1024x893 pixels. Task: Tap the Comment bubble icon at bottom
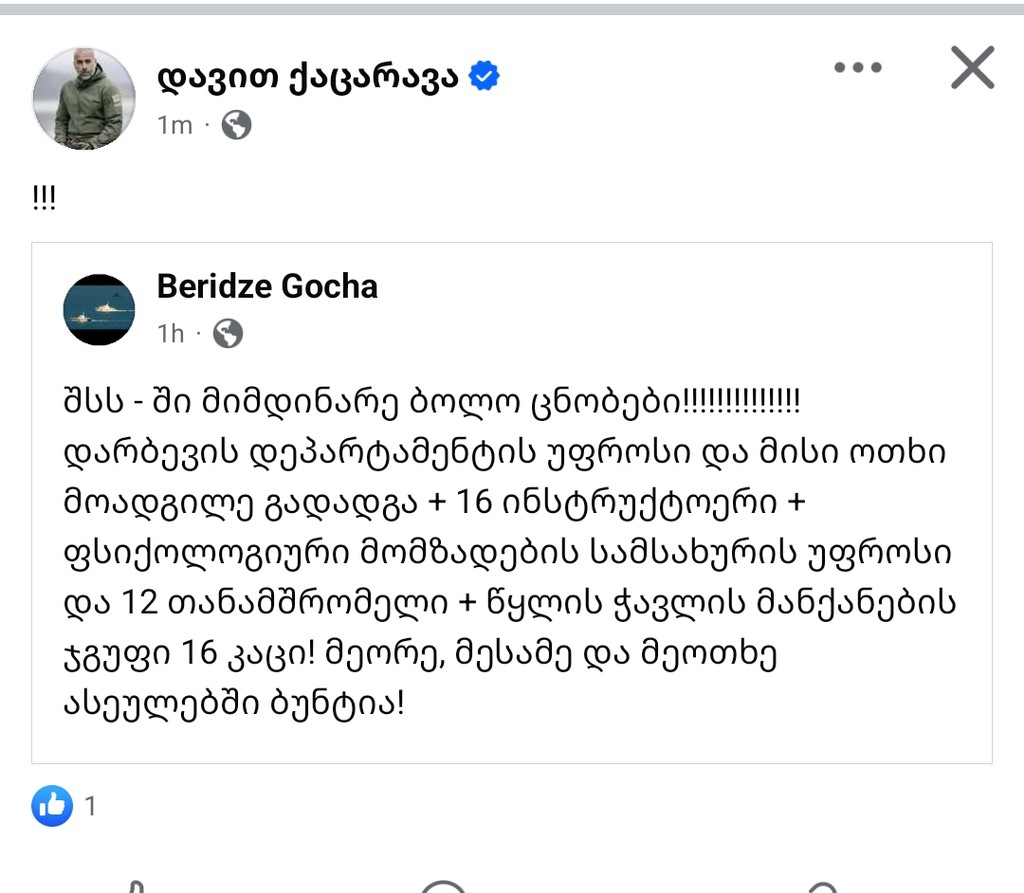(443, 886)
